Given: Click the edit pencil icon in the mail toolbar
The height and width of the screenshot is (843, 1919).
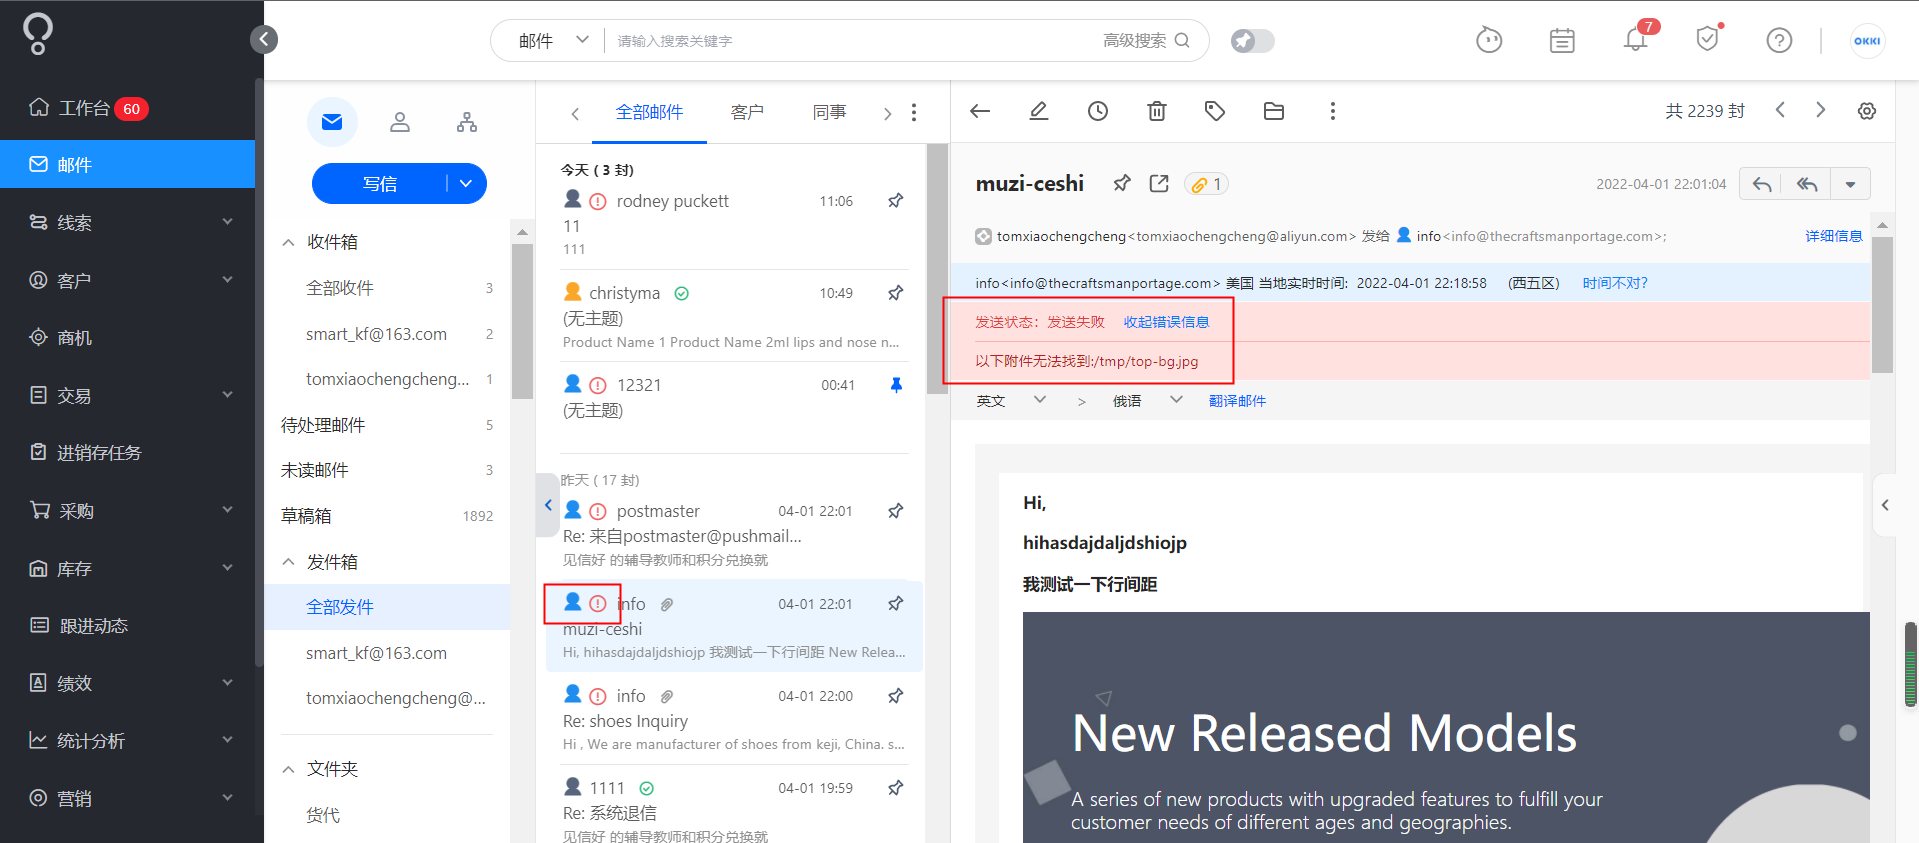Looking at the screenshot, I should tap(1039, 111).
